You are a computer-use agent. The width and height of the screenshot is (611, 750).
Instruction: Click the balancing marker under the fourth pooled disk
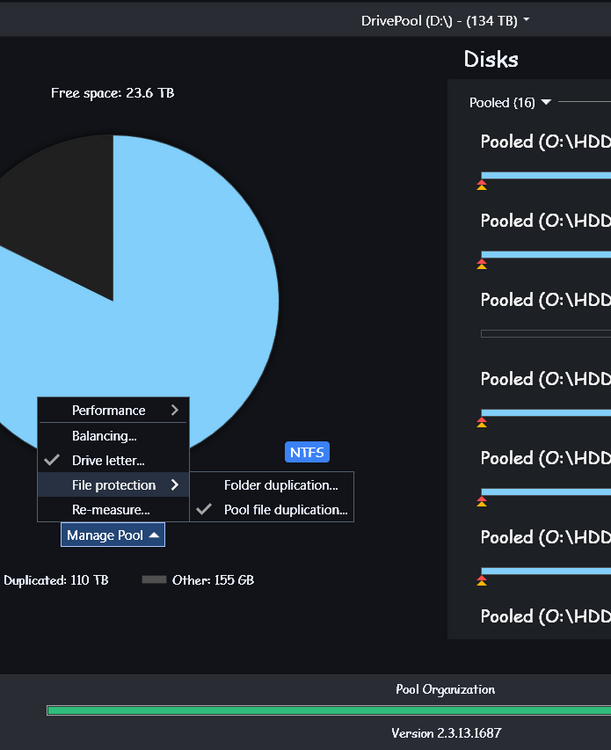point(482,422)
